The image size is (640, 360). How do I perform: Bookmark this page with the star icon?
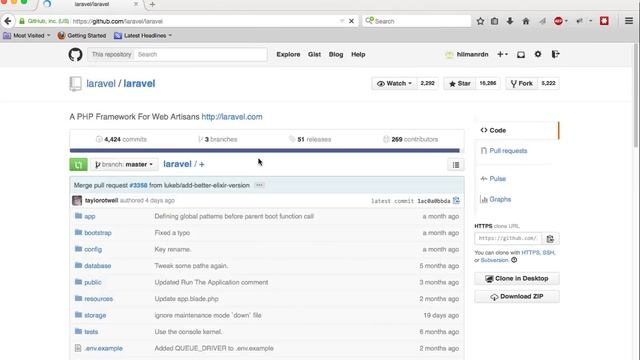(x=480, y=21)
